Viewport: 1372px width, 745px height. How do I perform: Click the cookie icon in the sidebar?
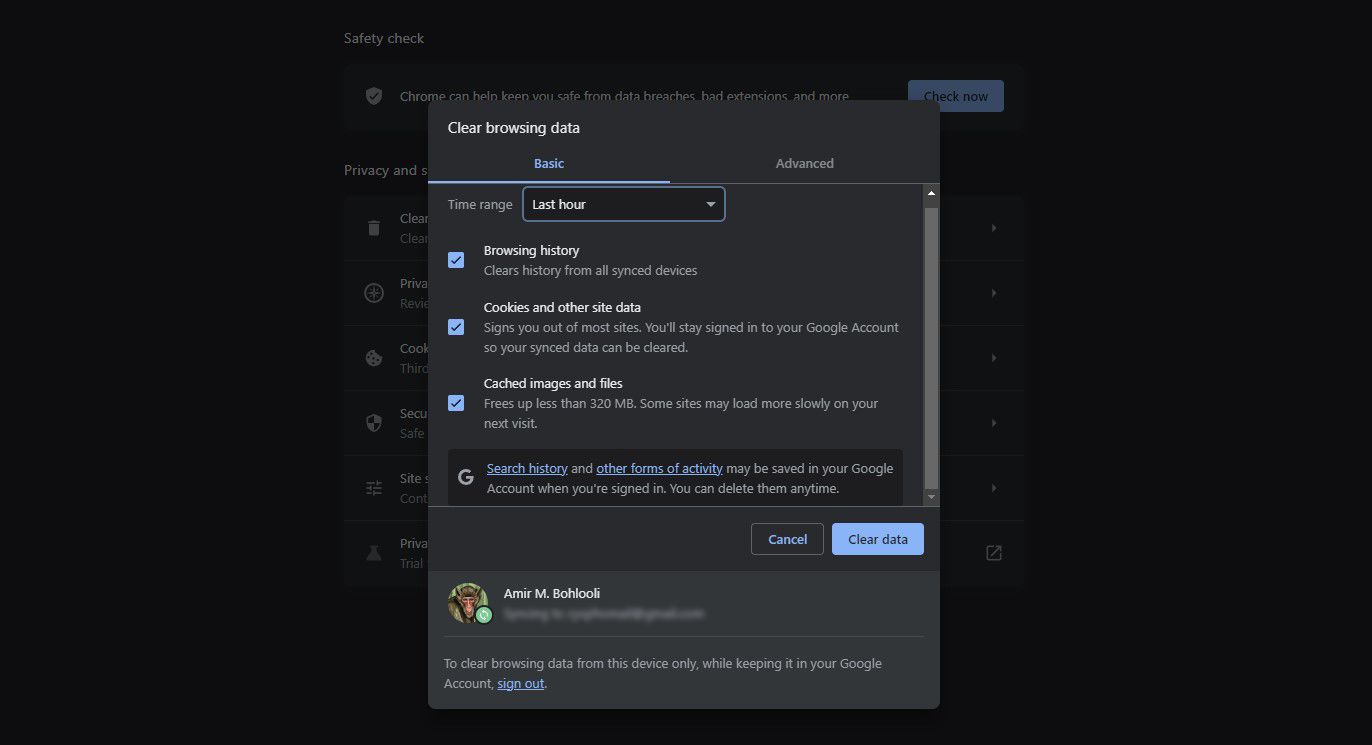[x=373, y=358]
